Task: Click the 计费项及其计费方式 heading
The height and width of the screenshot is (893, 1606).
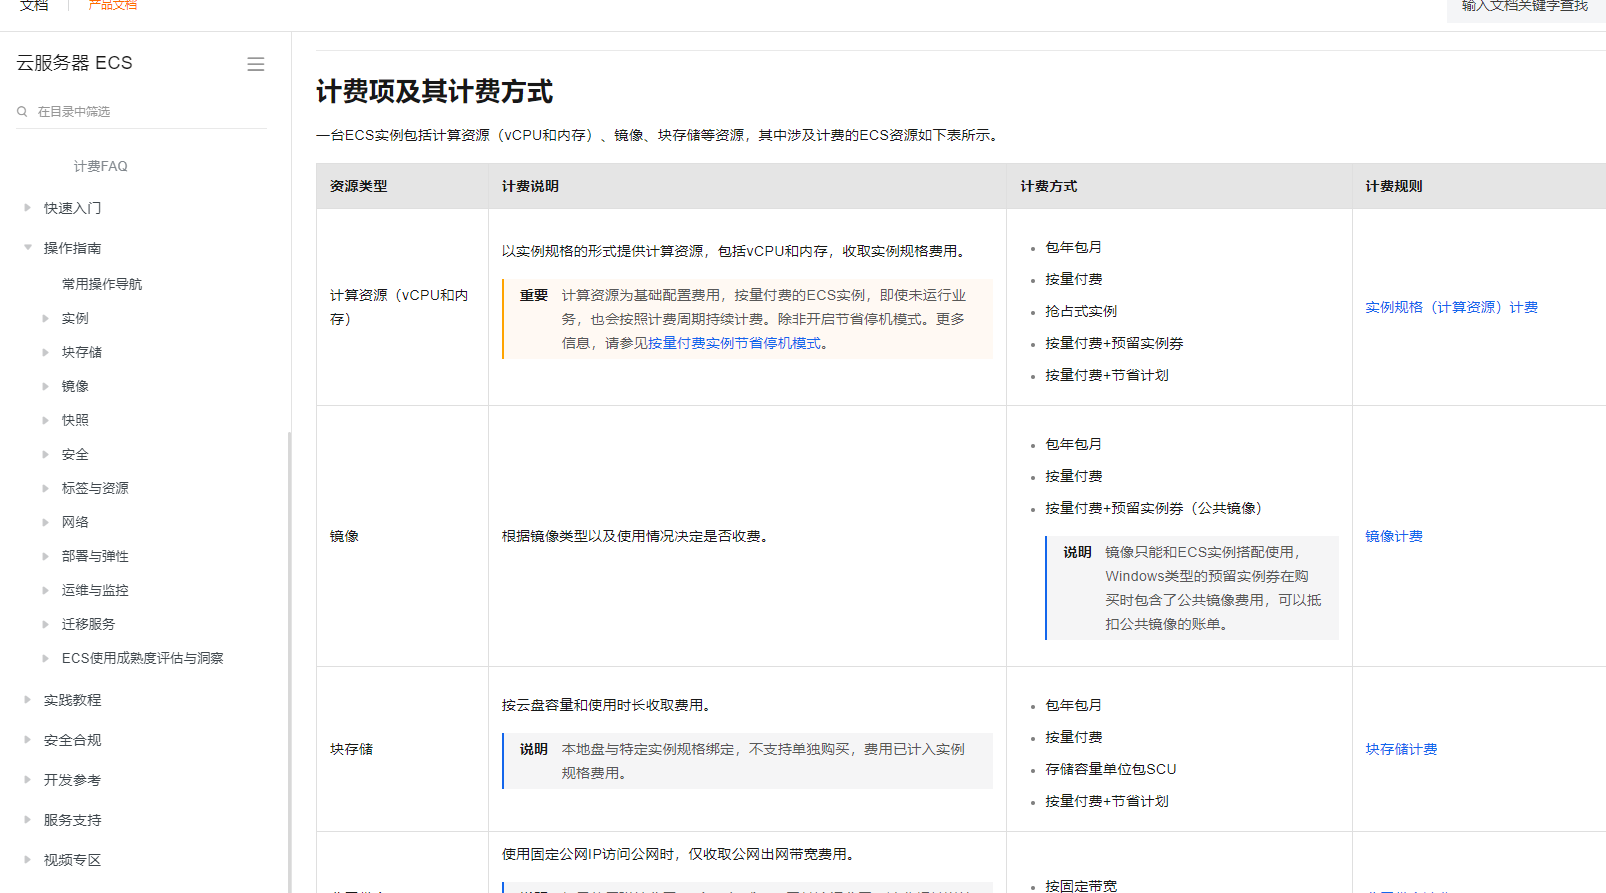Action: [434, 92]
